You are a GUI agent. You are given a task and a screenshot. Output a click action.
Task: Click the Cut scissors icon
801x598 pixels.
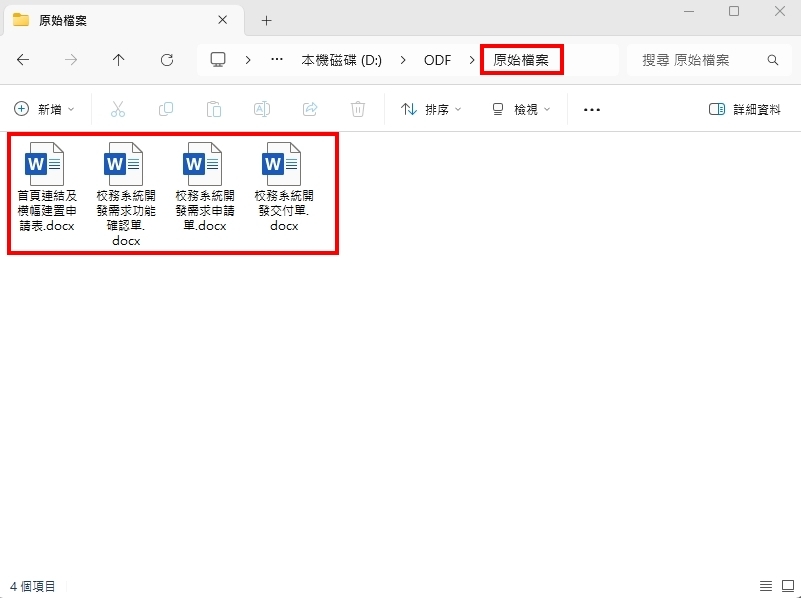click(x=118, y=109)
